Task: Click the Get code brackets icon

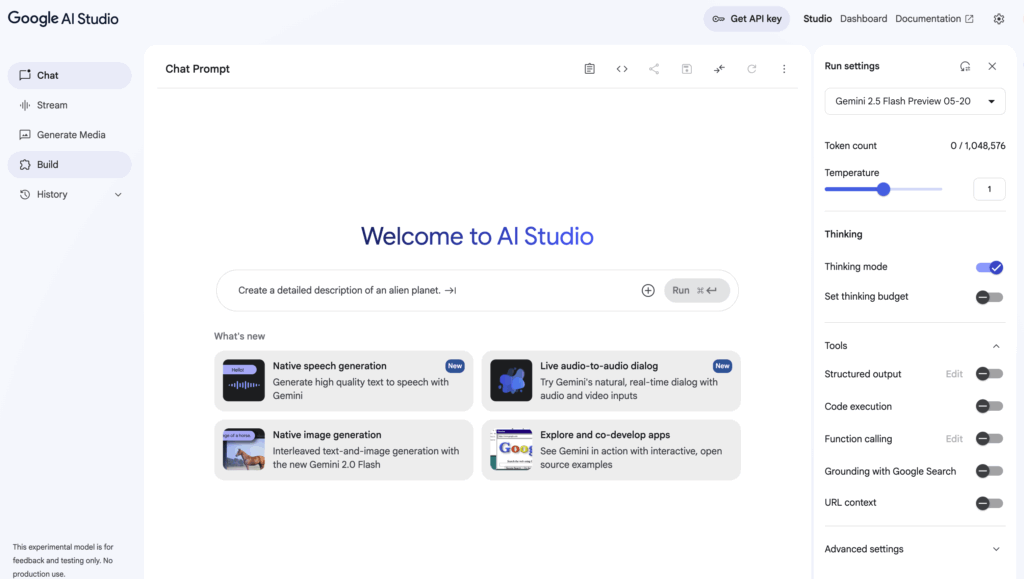Action: tap(622, 69)
